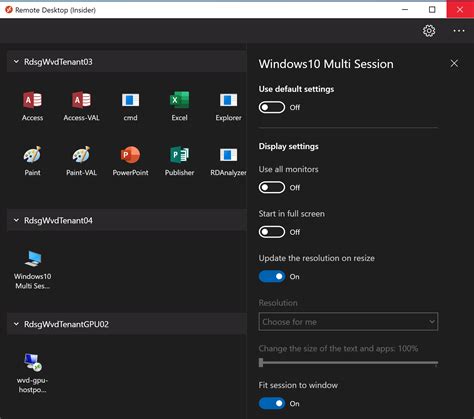This screenshot has width=474, height=419.
Task: Close the Windows10 Multi Session settings panel
Action: pos(454,63)
